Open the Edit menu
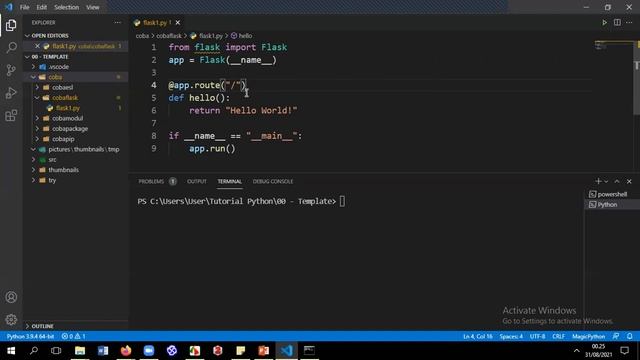Screen dimensions: 640x360 click(x=42, y=7)
